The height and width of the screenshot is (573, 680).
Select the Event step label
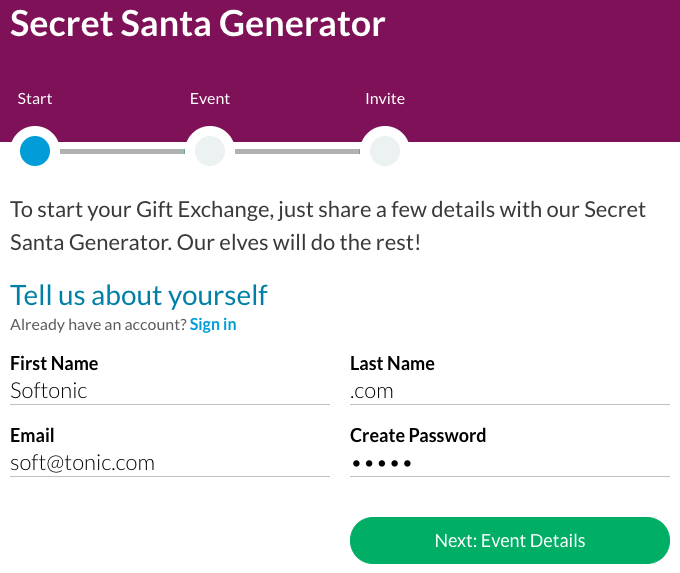tap(210, 99)
